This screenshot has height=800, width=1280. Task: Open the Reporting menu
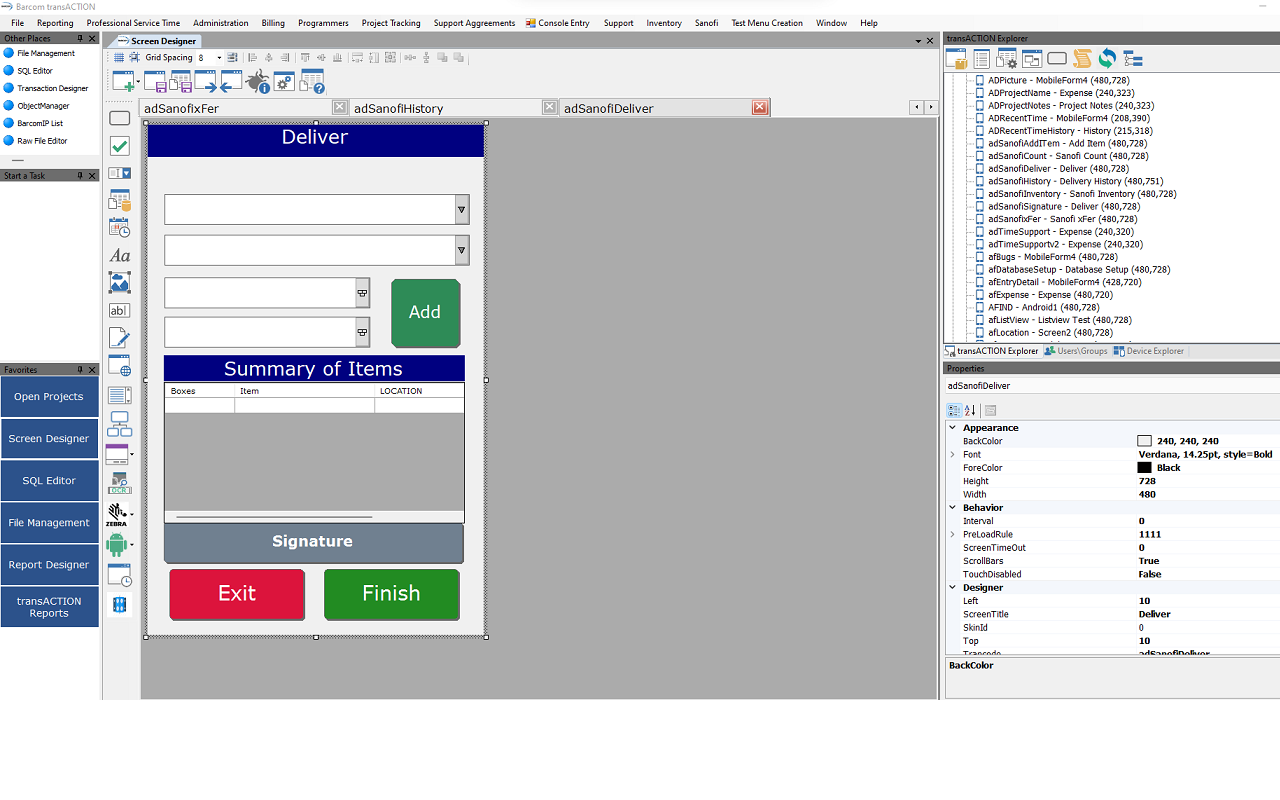click(55, 23)
